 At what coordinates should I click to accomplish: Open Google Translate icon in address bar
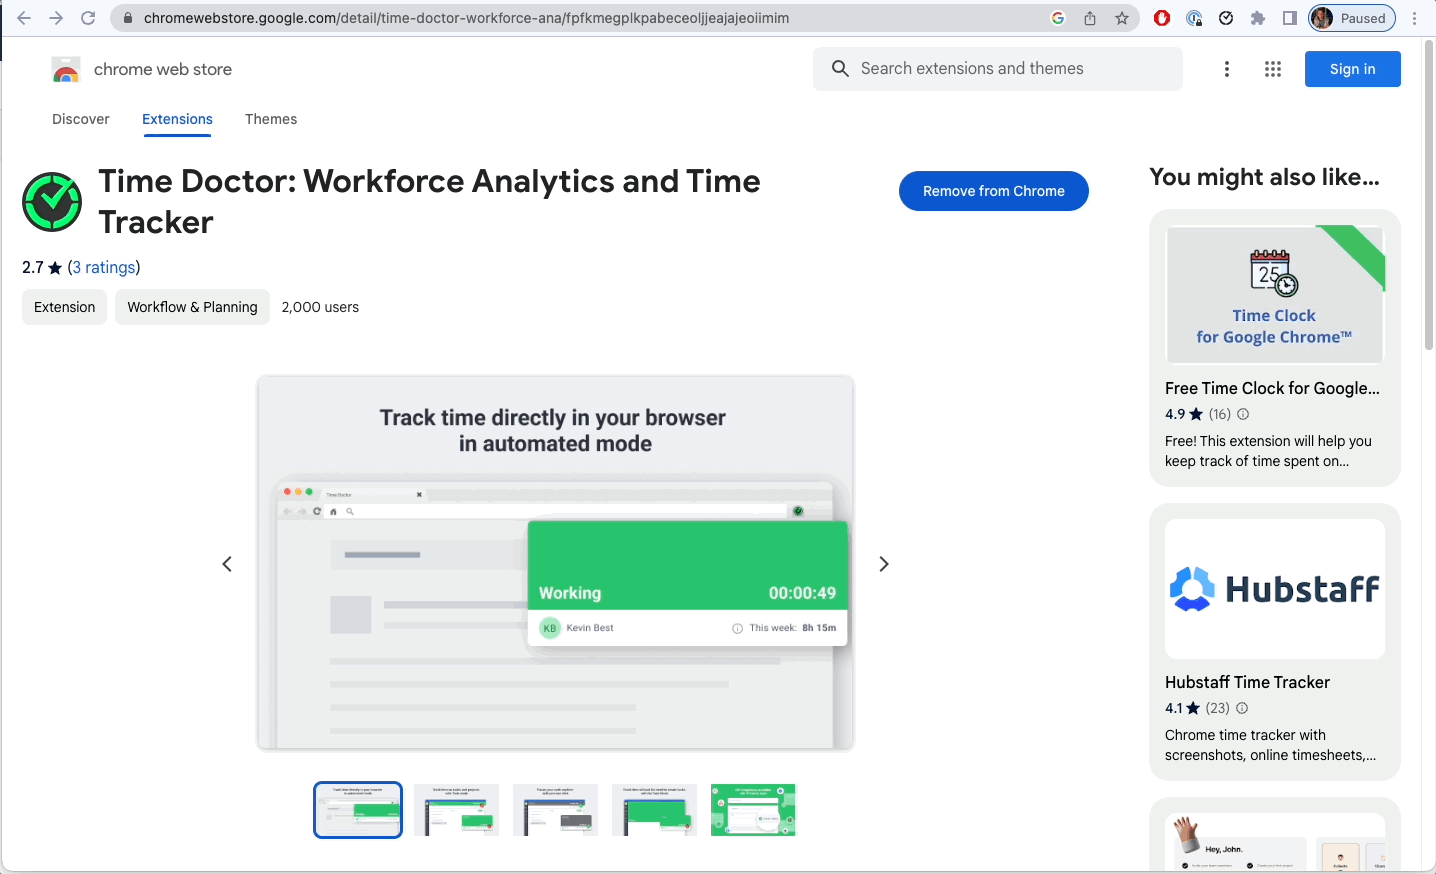pos(1058,18)
